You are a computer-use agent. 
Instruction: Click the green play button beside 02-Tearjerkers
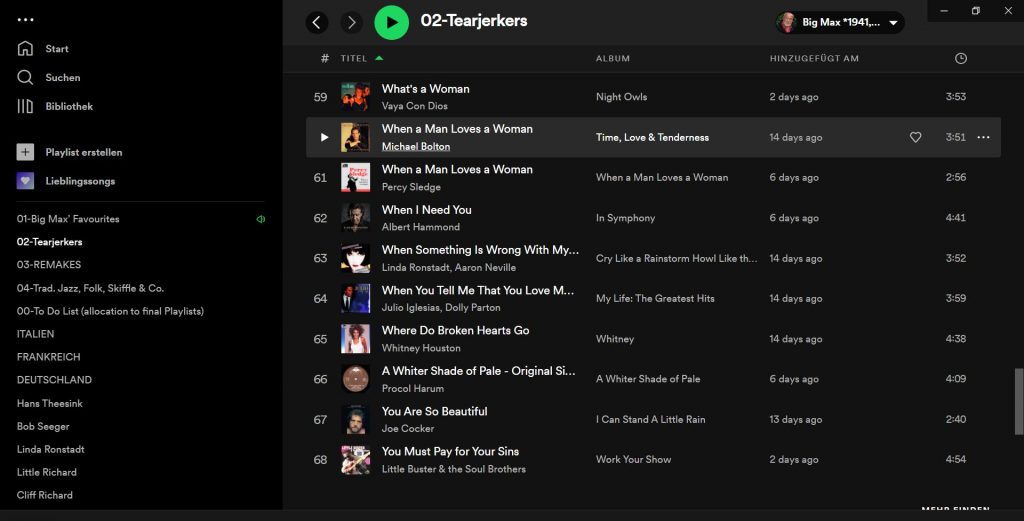(x=391, y=22)
